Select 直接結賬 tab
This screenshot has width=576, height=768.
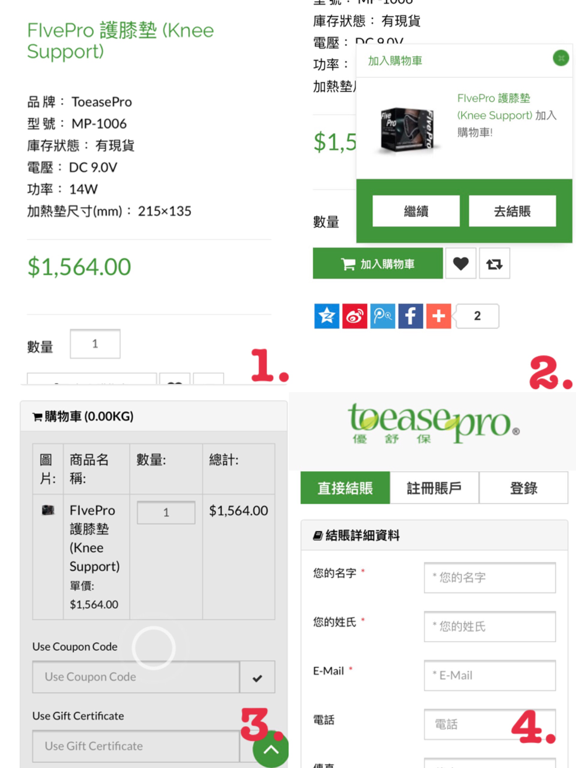(x=345, y=488)
